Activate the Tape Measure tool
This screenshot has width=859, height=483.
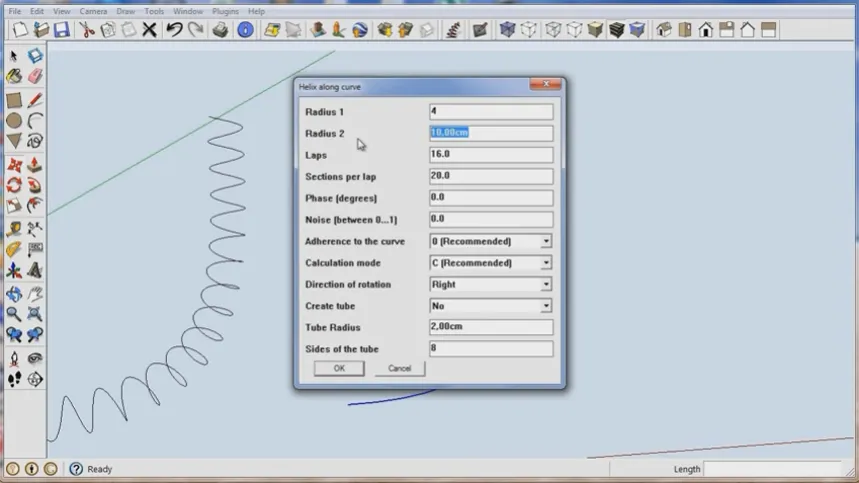pos(14,229)
